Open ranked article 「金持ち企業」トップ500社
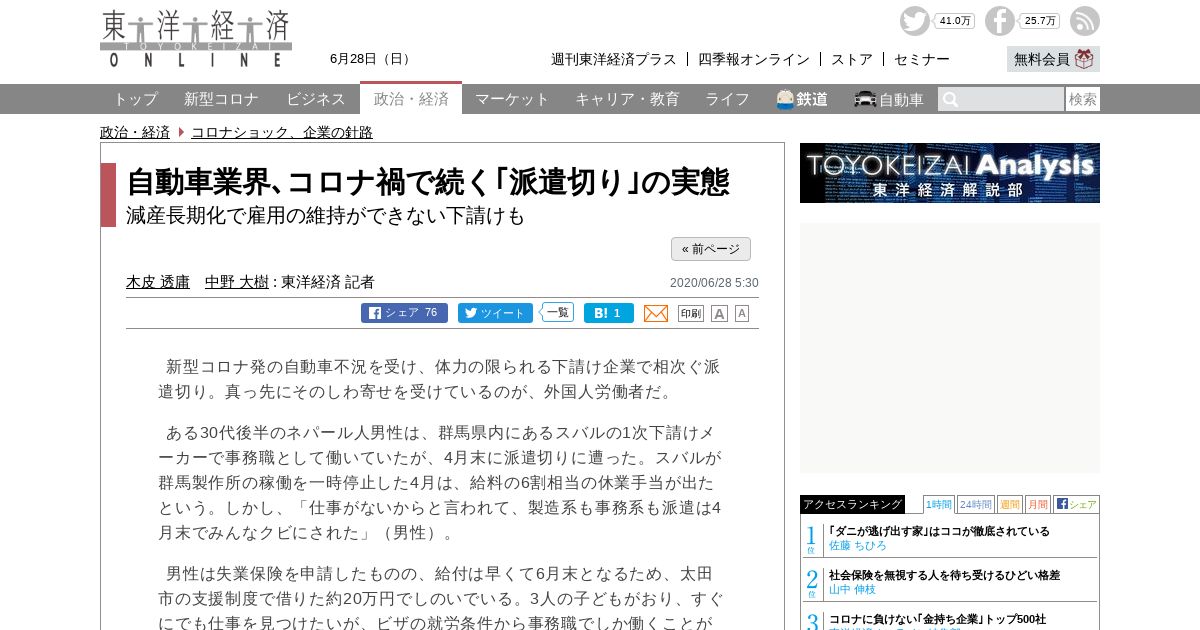The height and width of the screenshot is (630, 1200). (937, 619)
